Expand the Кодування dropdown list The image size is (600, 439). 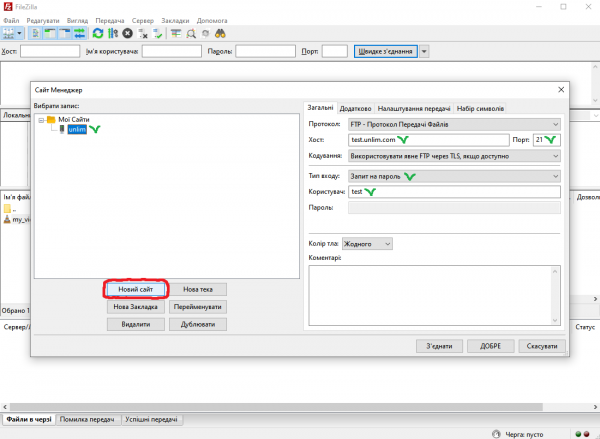pyautogui.click(x=454, y=155)
